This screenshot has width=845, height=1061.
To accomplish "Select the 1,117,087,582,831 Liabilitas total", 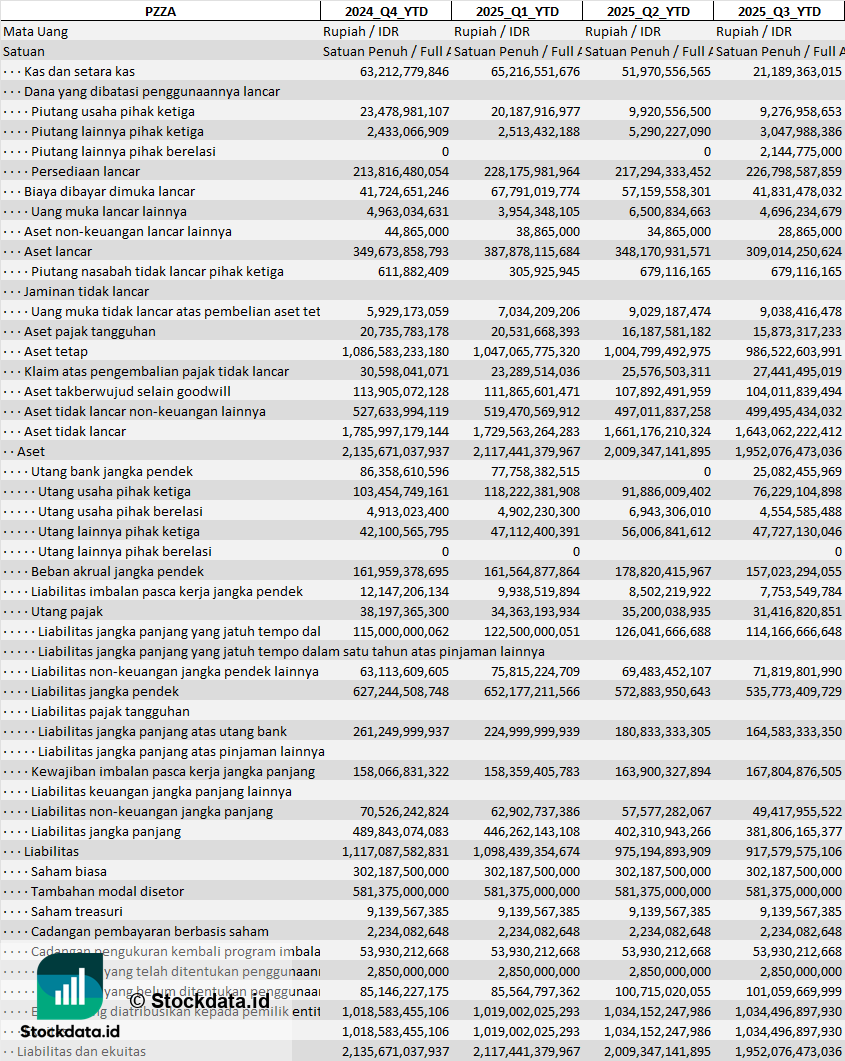I will click(x=396, y=851).
